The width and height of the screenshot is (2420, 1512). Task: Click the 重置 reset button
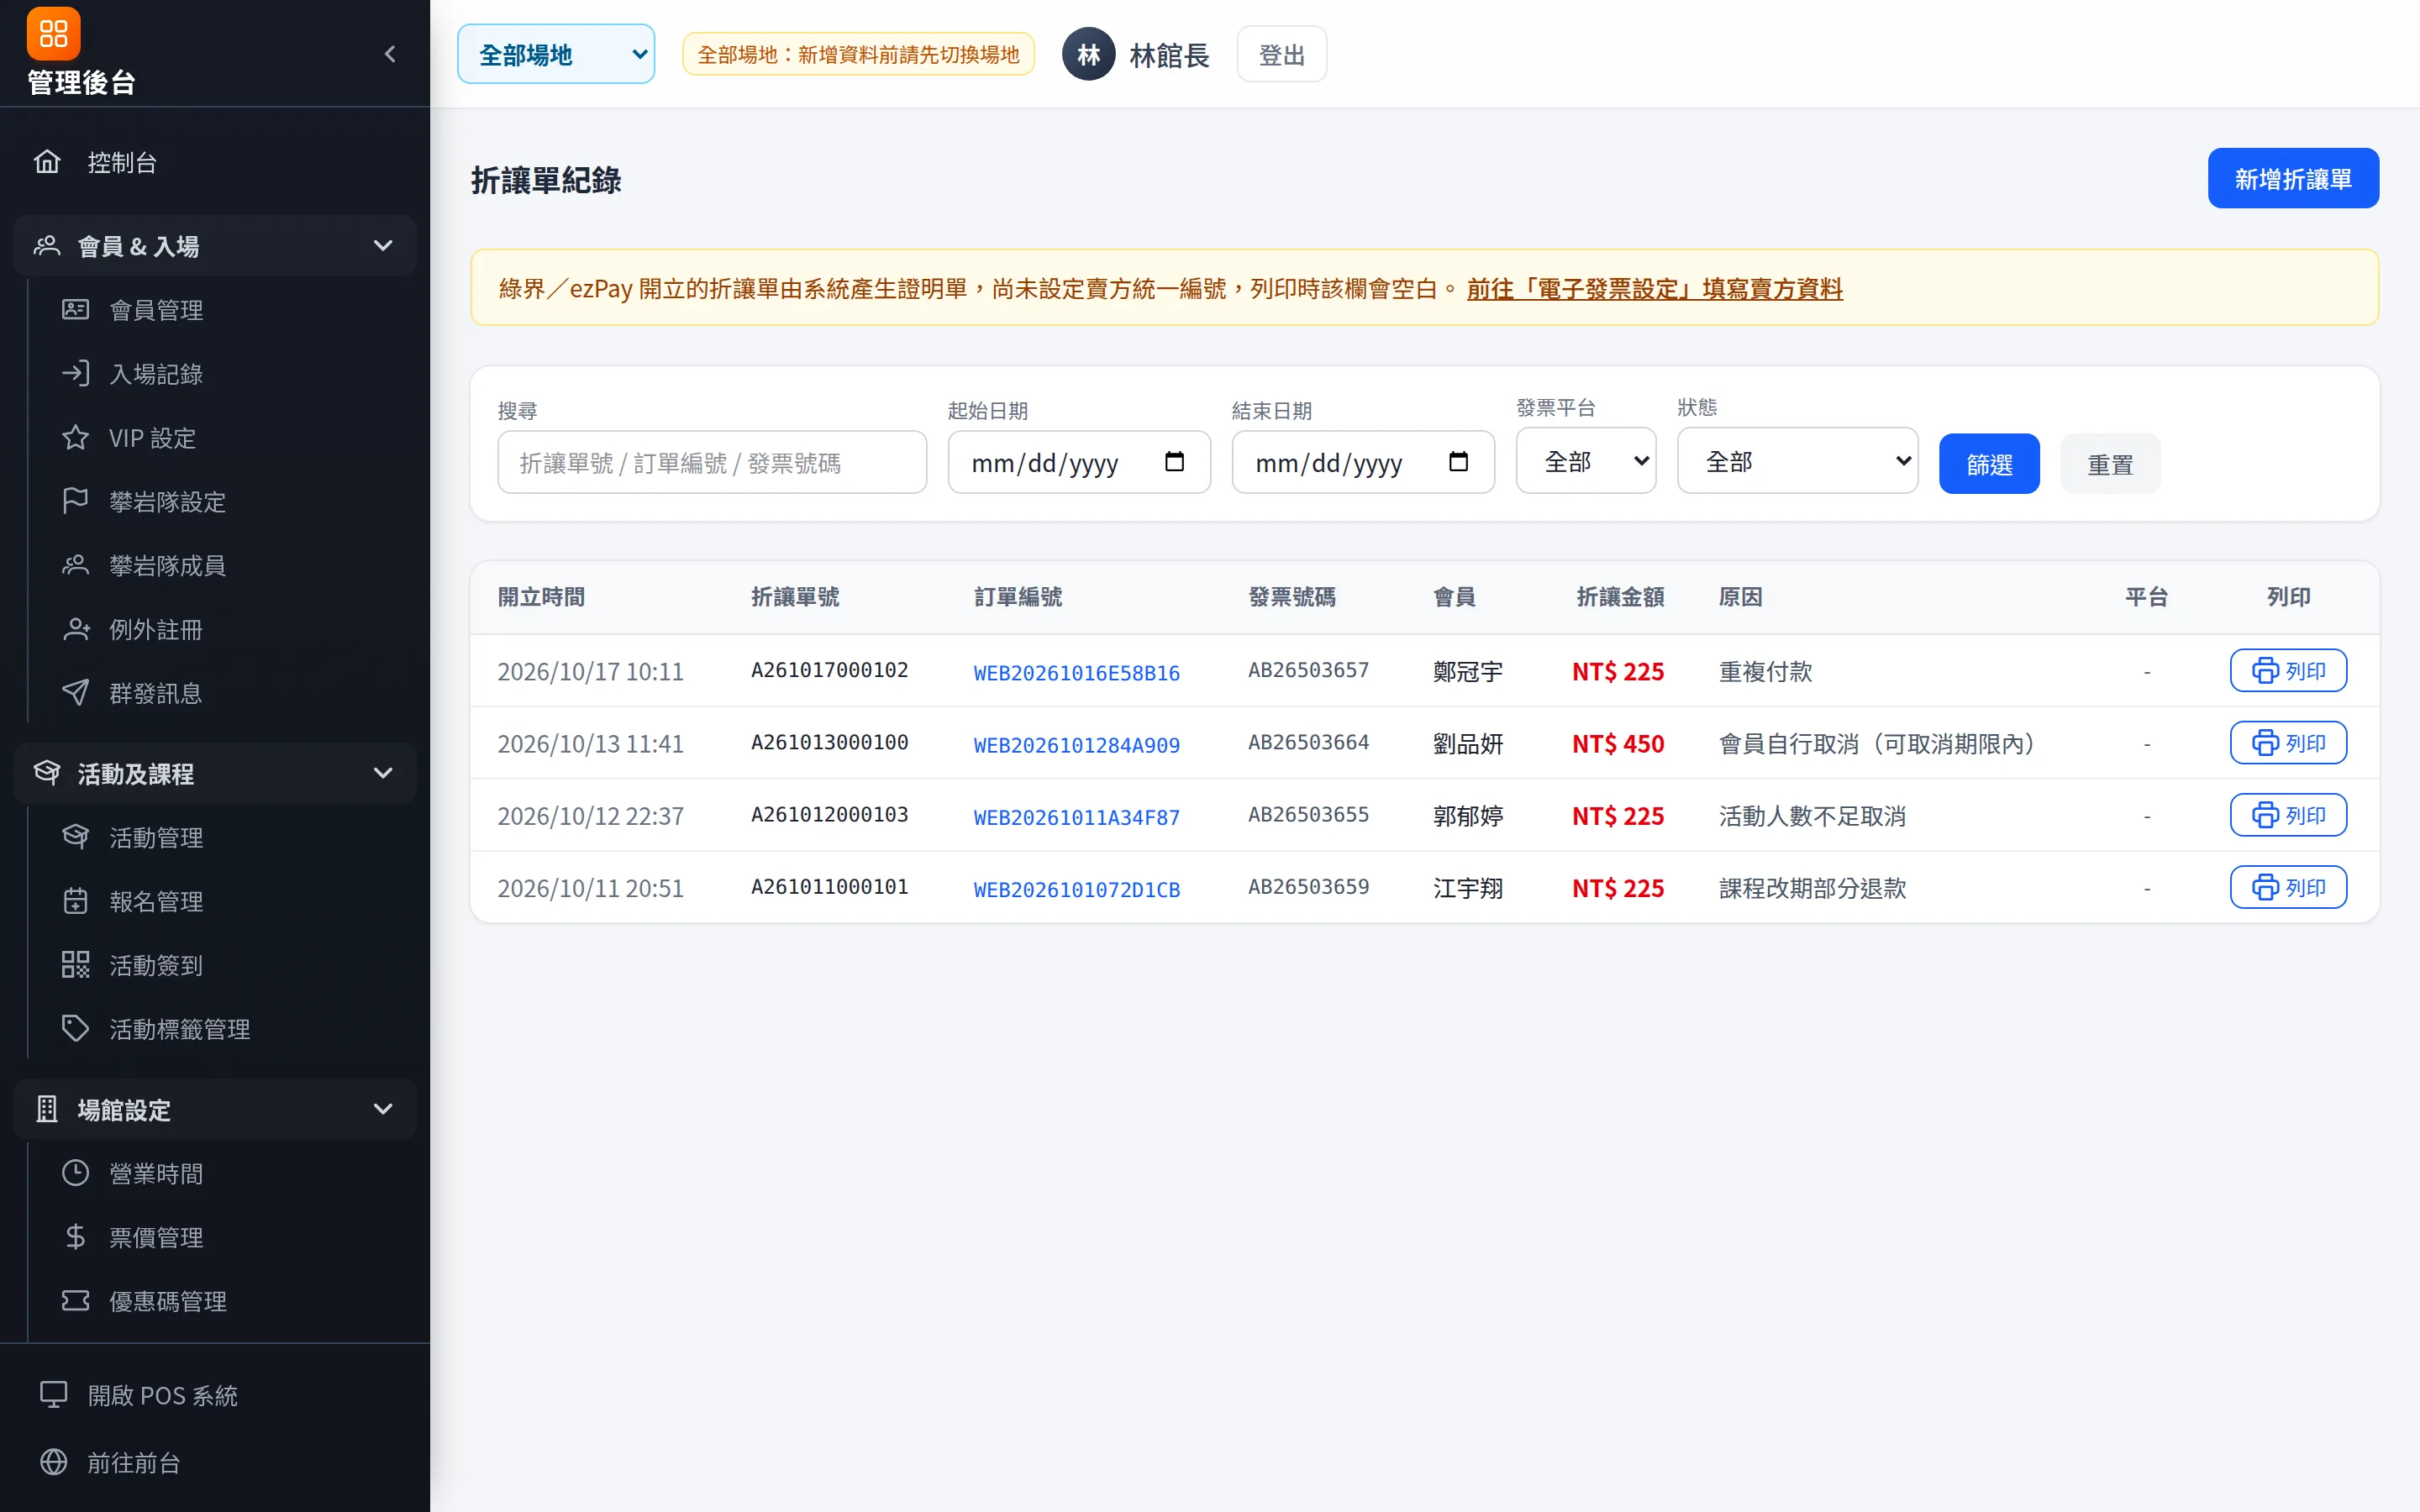click(x=2110, y=464)
